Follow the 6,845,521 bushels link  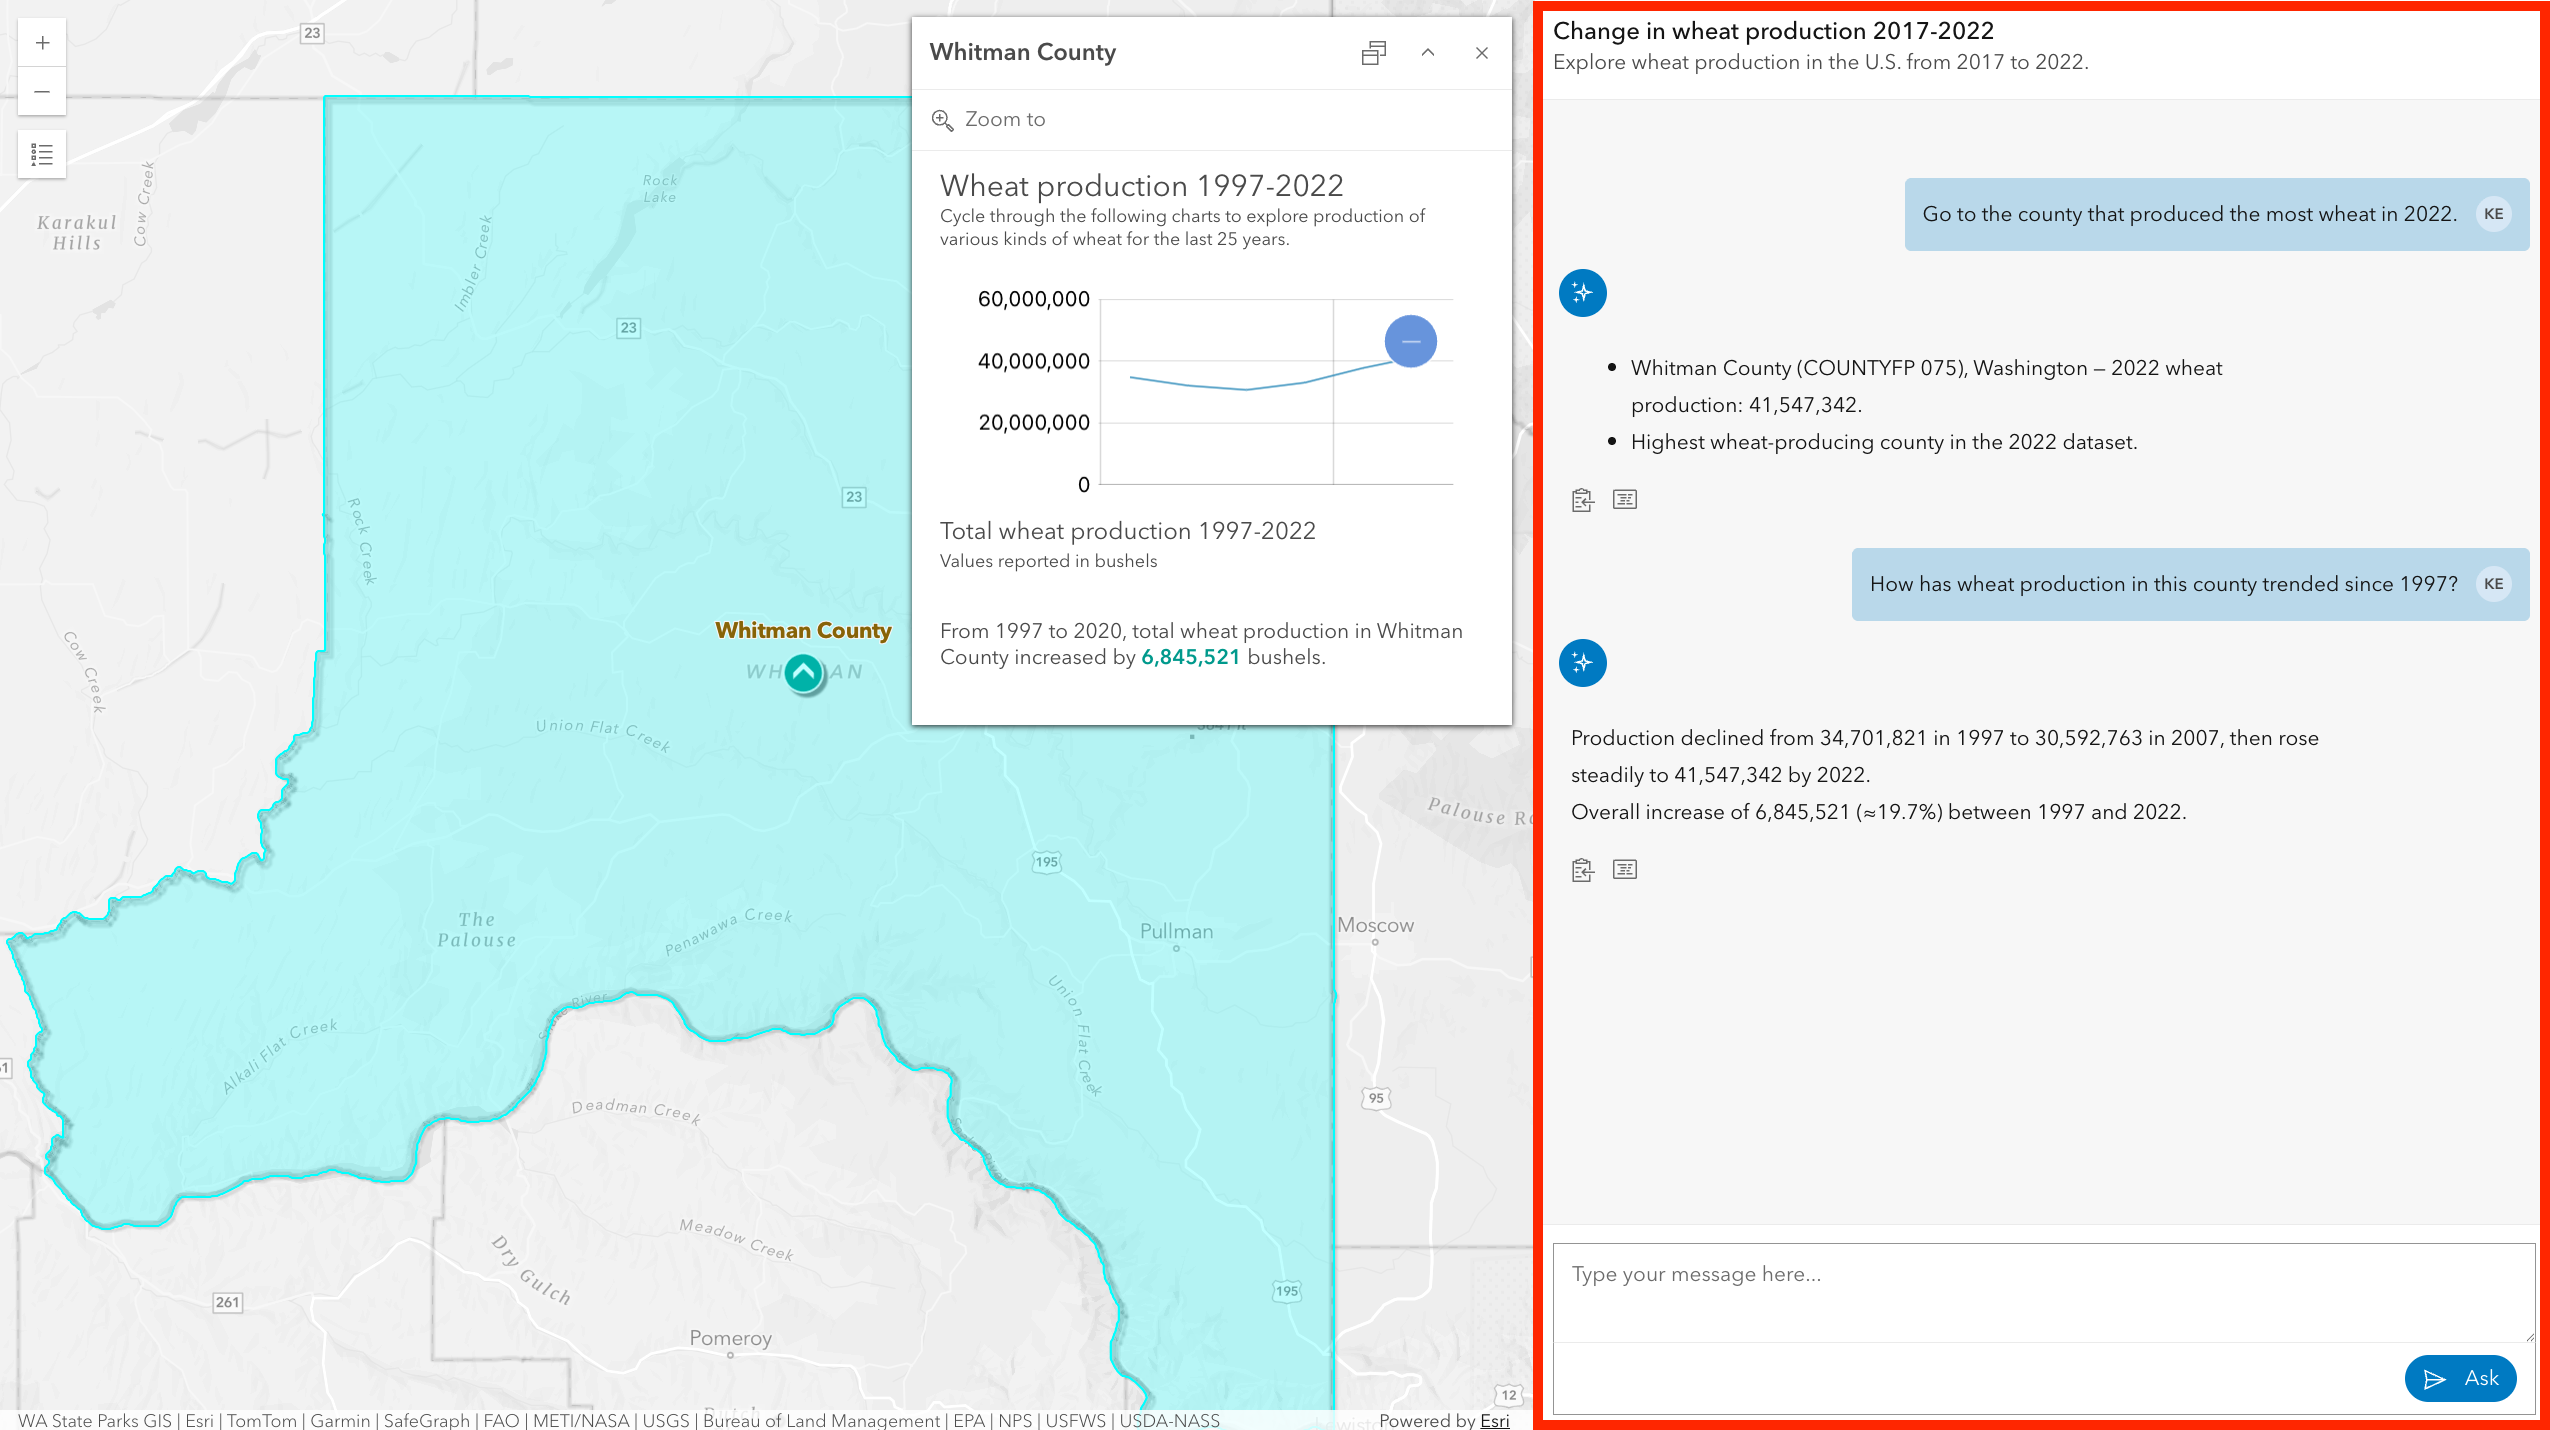[1190, 657]
